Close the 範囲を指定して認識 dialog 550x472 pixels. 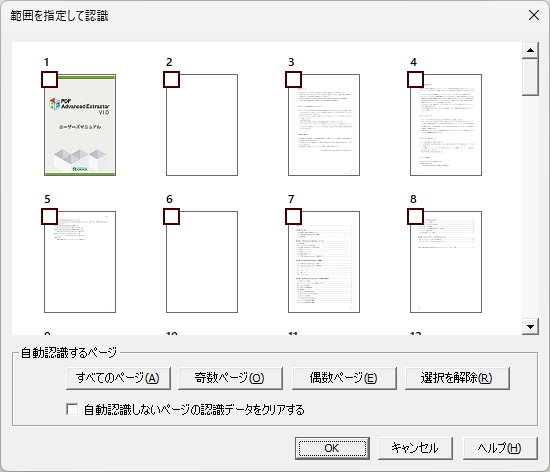click(x=534, y=15)
